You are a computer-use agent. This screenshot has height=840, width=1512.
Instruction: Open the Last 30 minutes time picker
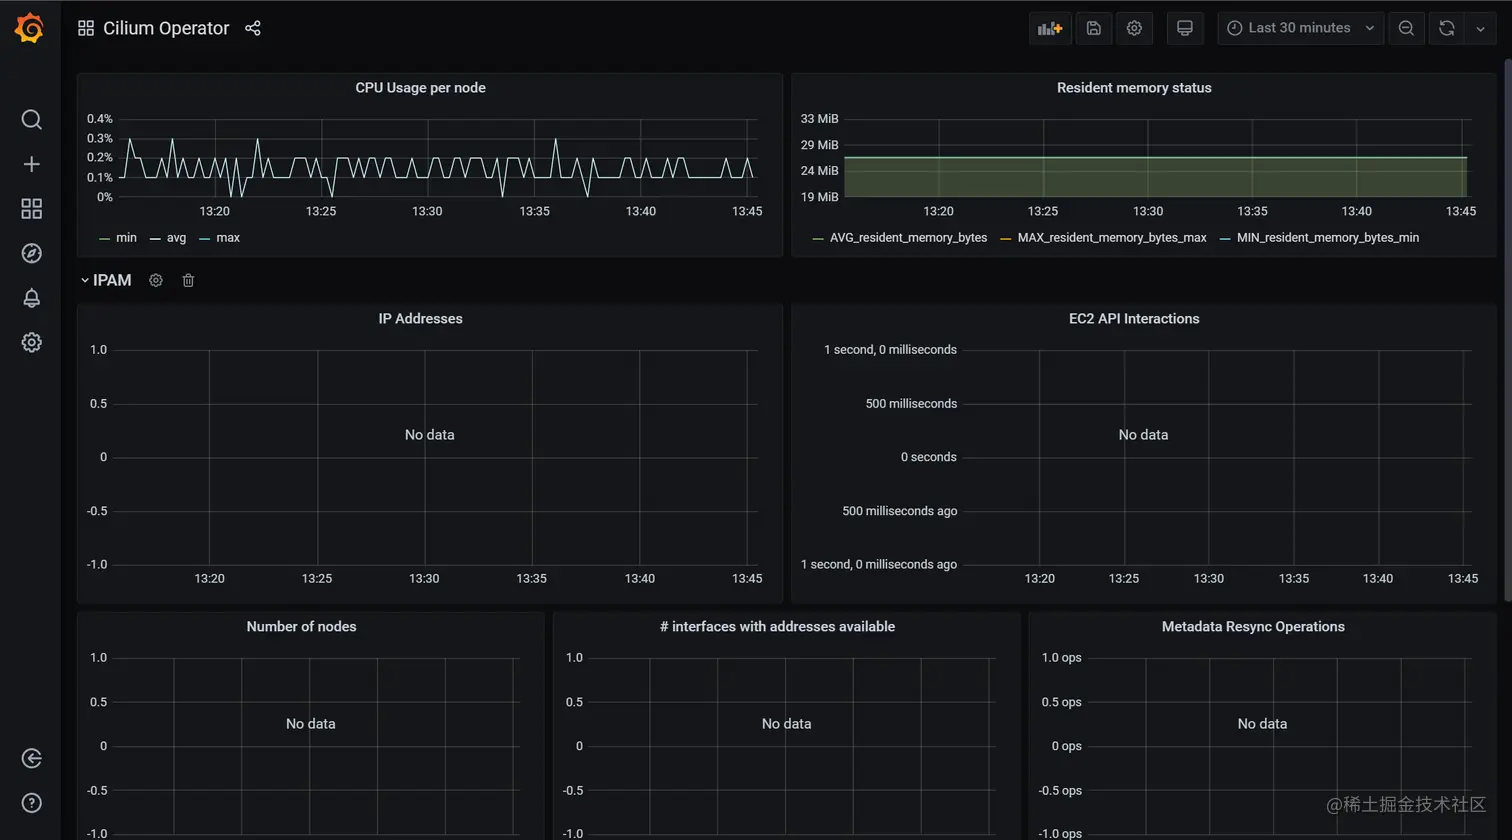[1300, 28]
